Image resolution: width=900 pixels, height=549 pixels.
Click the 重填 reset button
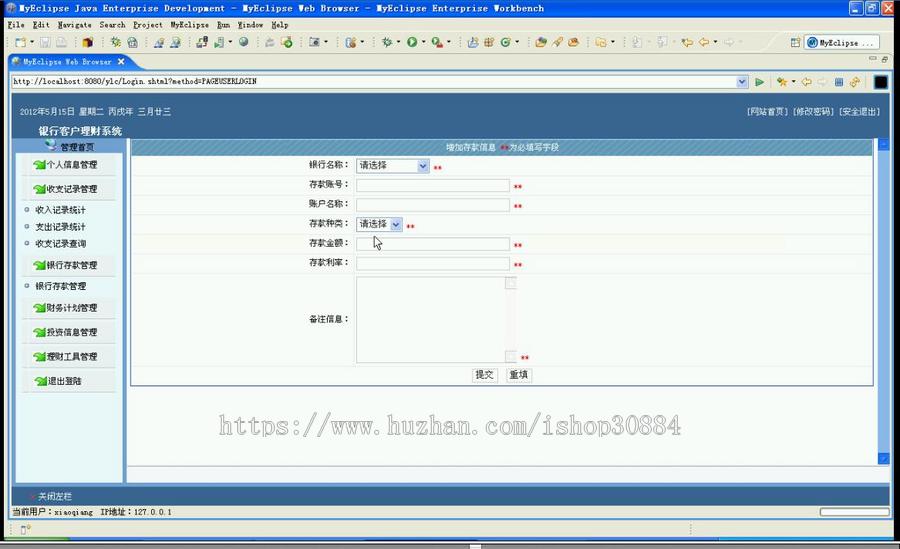519,375
